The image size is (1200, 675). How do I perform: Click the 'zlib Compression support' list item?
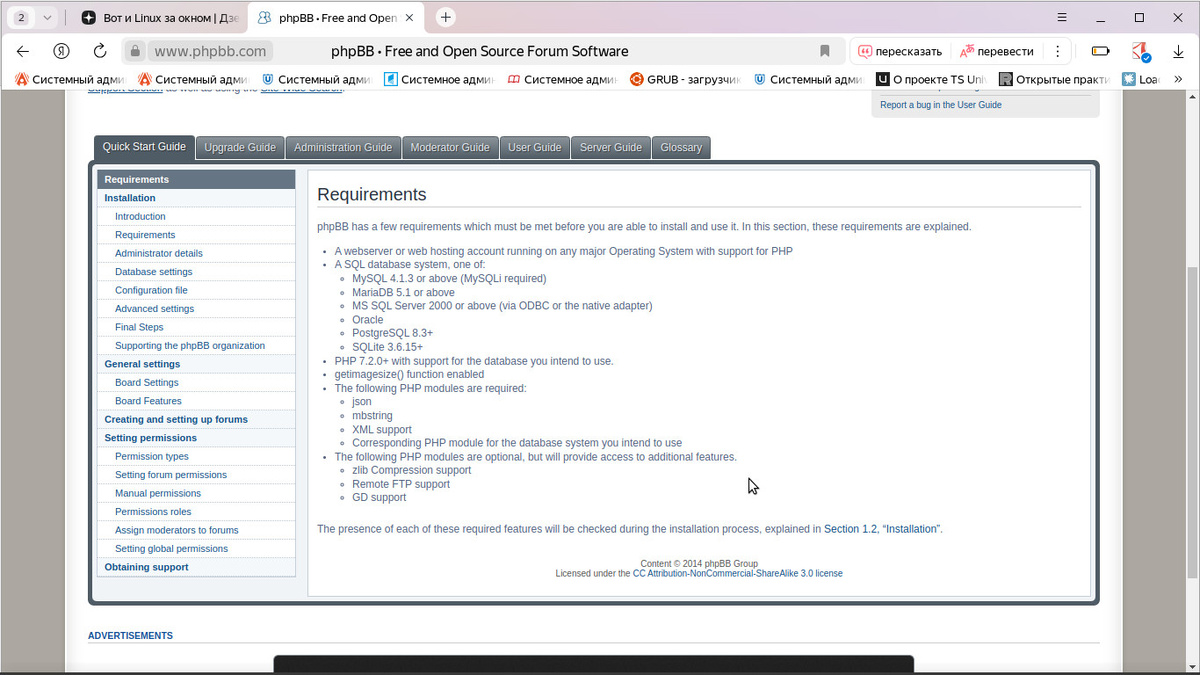[411, 470]
